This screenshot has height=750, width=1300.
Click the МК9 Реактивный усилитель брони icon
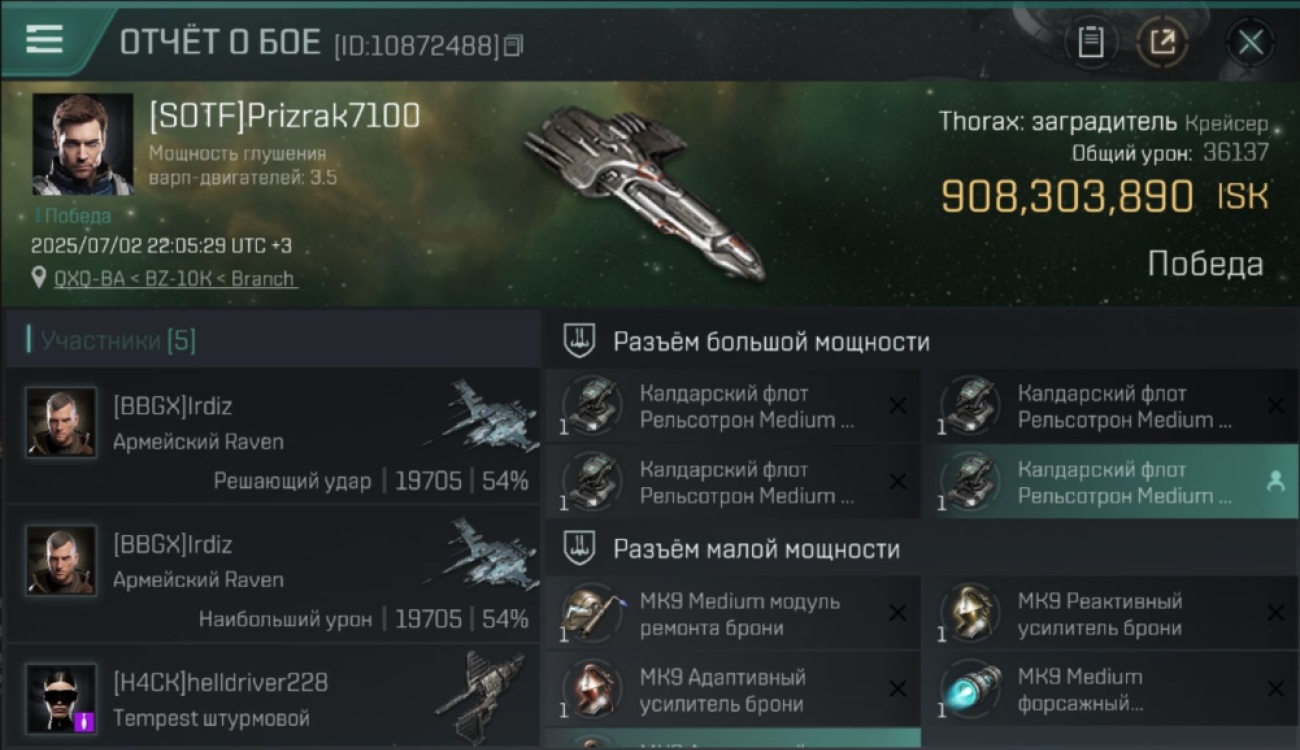(970, 614)
